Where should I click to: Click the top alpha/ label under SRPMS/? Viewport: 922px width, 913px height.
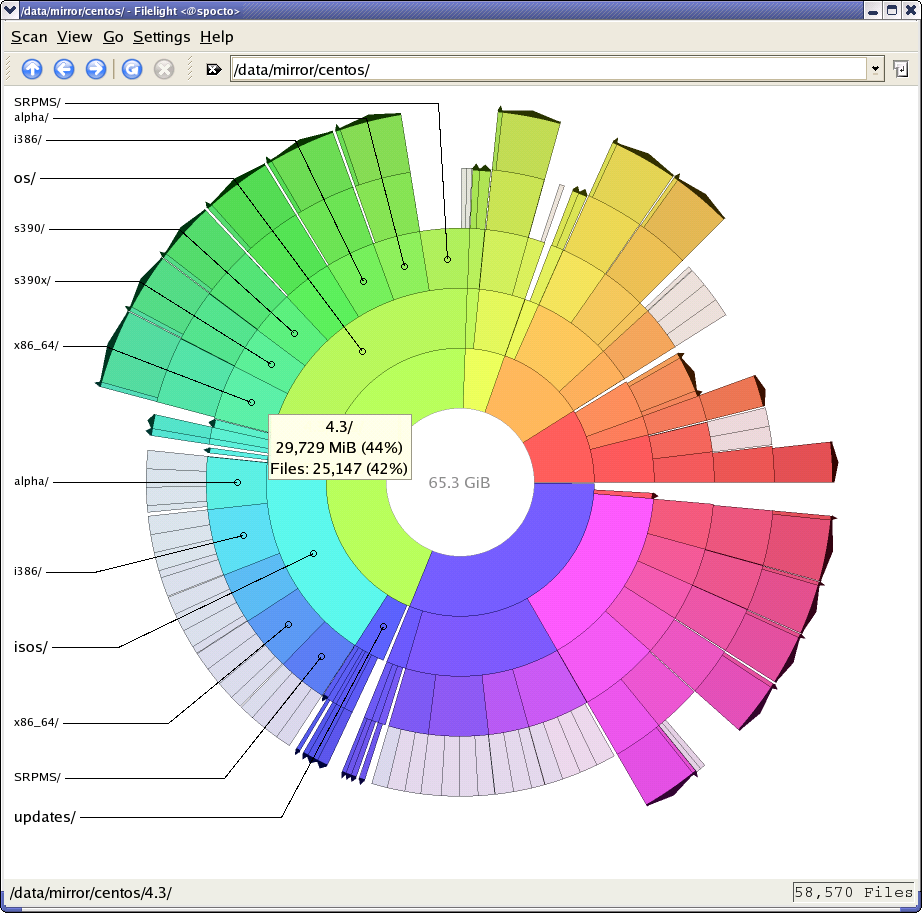pos(31,117)
